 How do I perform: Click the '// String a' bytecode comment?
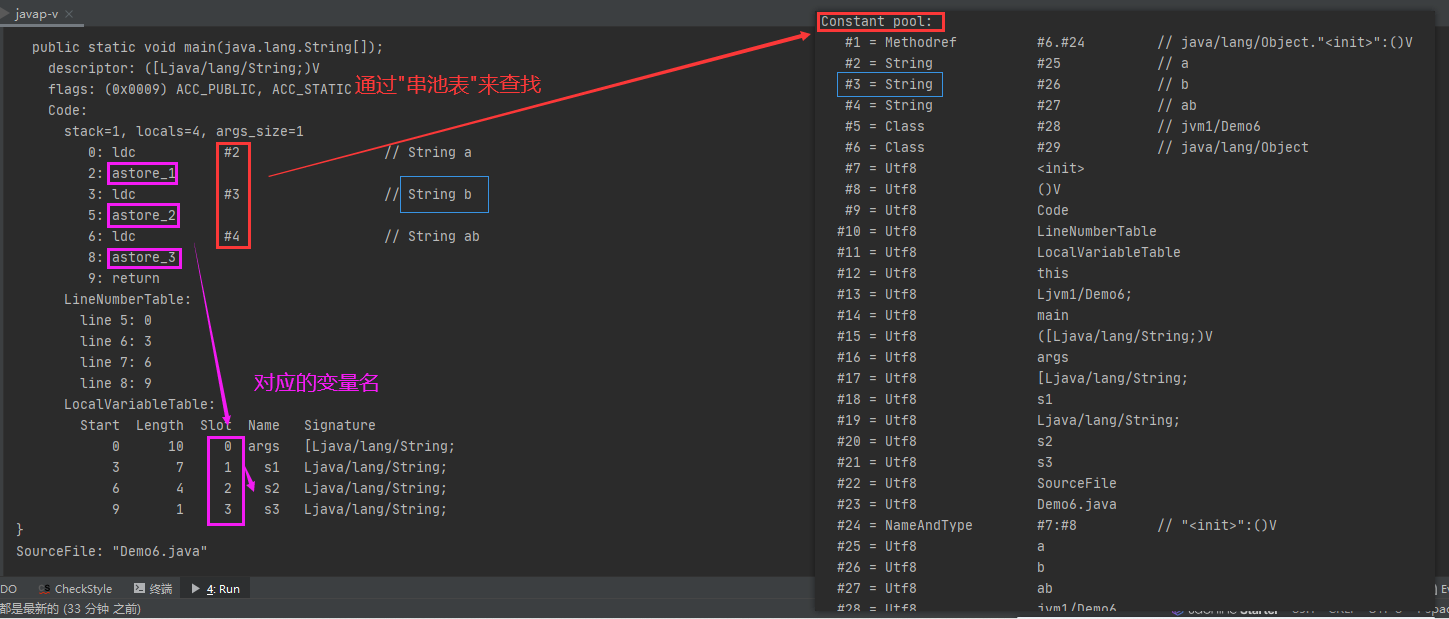[428, 152]
